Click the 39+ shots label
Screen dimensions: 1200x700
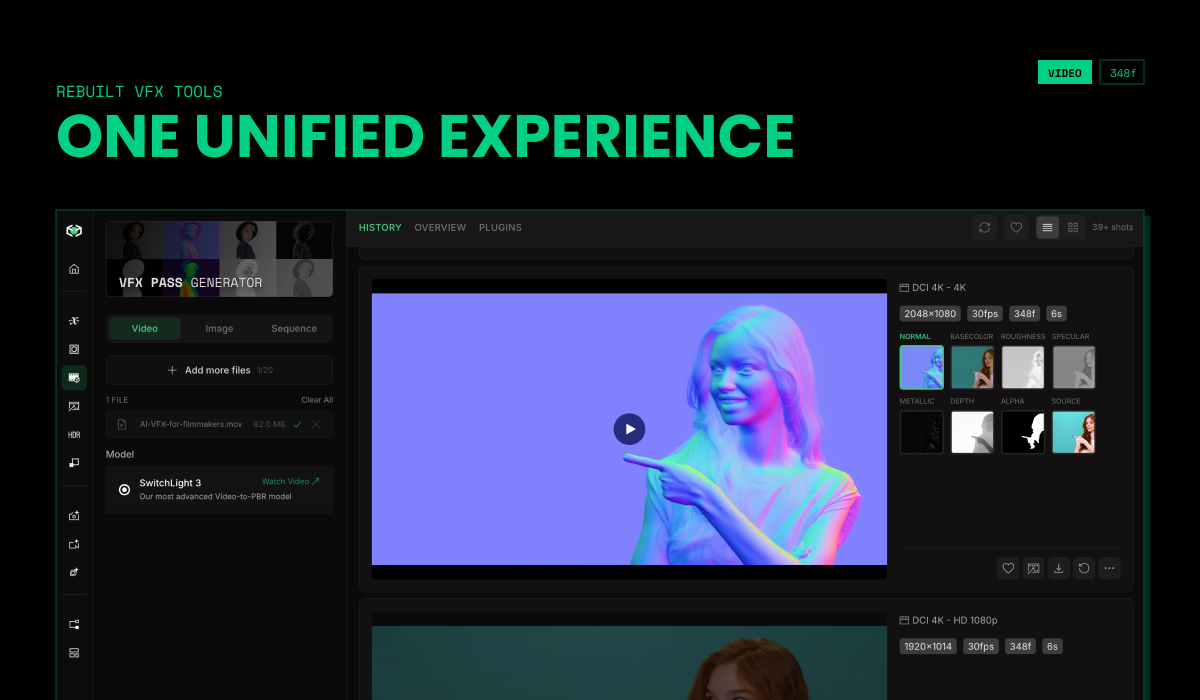1113,228
